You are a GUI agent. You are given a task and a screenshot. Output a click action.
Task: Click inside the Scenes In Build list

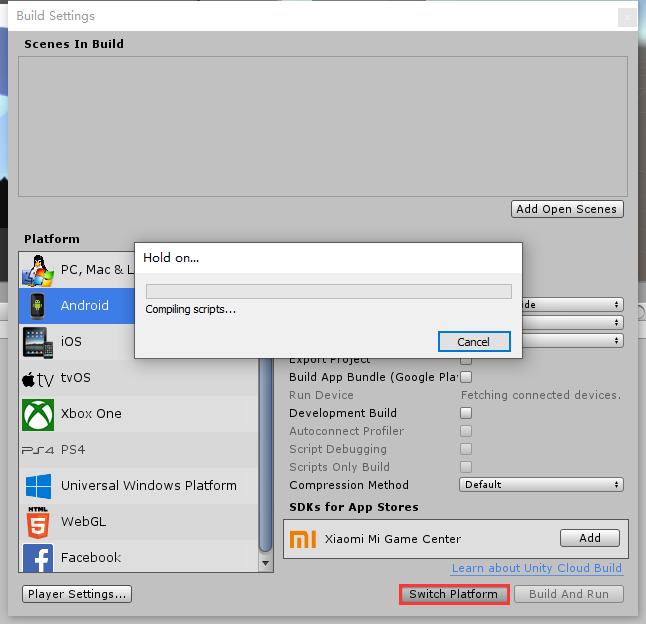pyautogui.click(x=323, y=126)
